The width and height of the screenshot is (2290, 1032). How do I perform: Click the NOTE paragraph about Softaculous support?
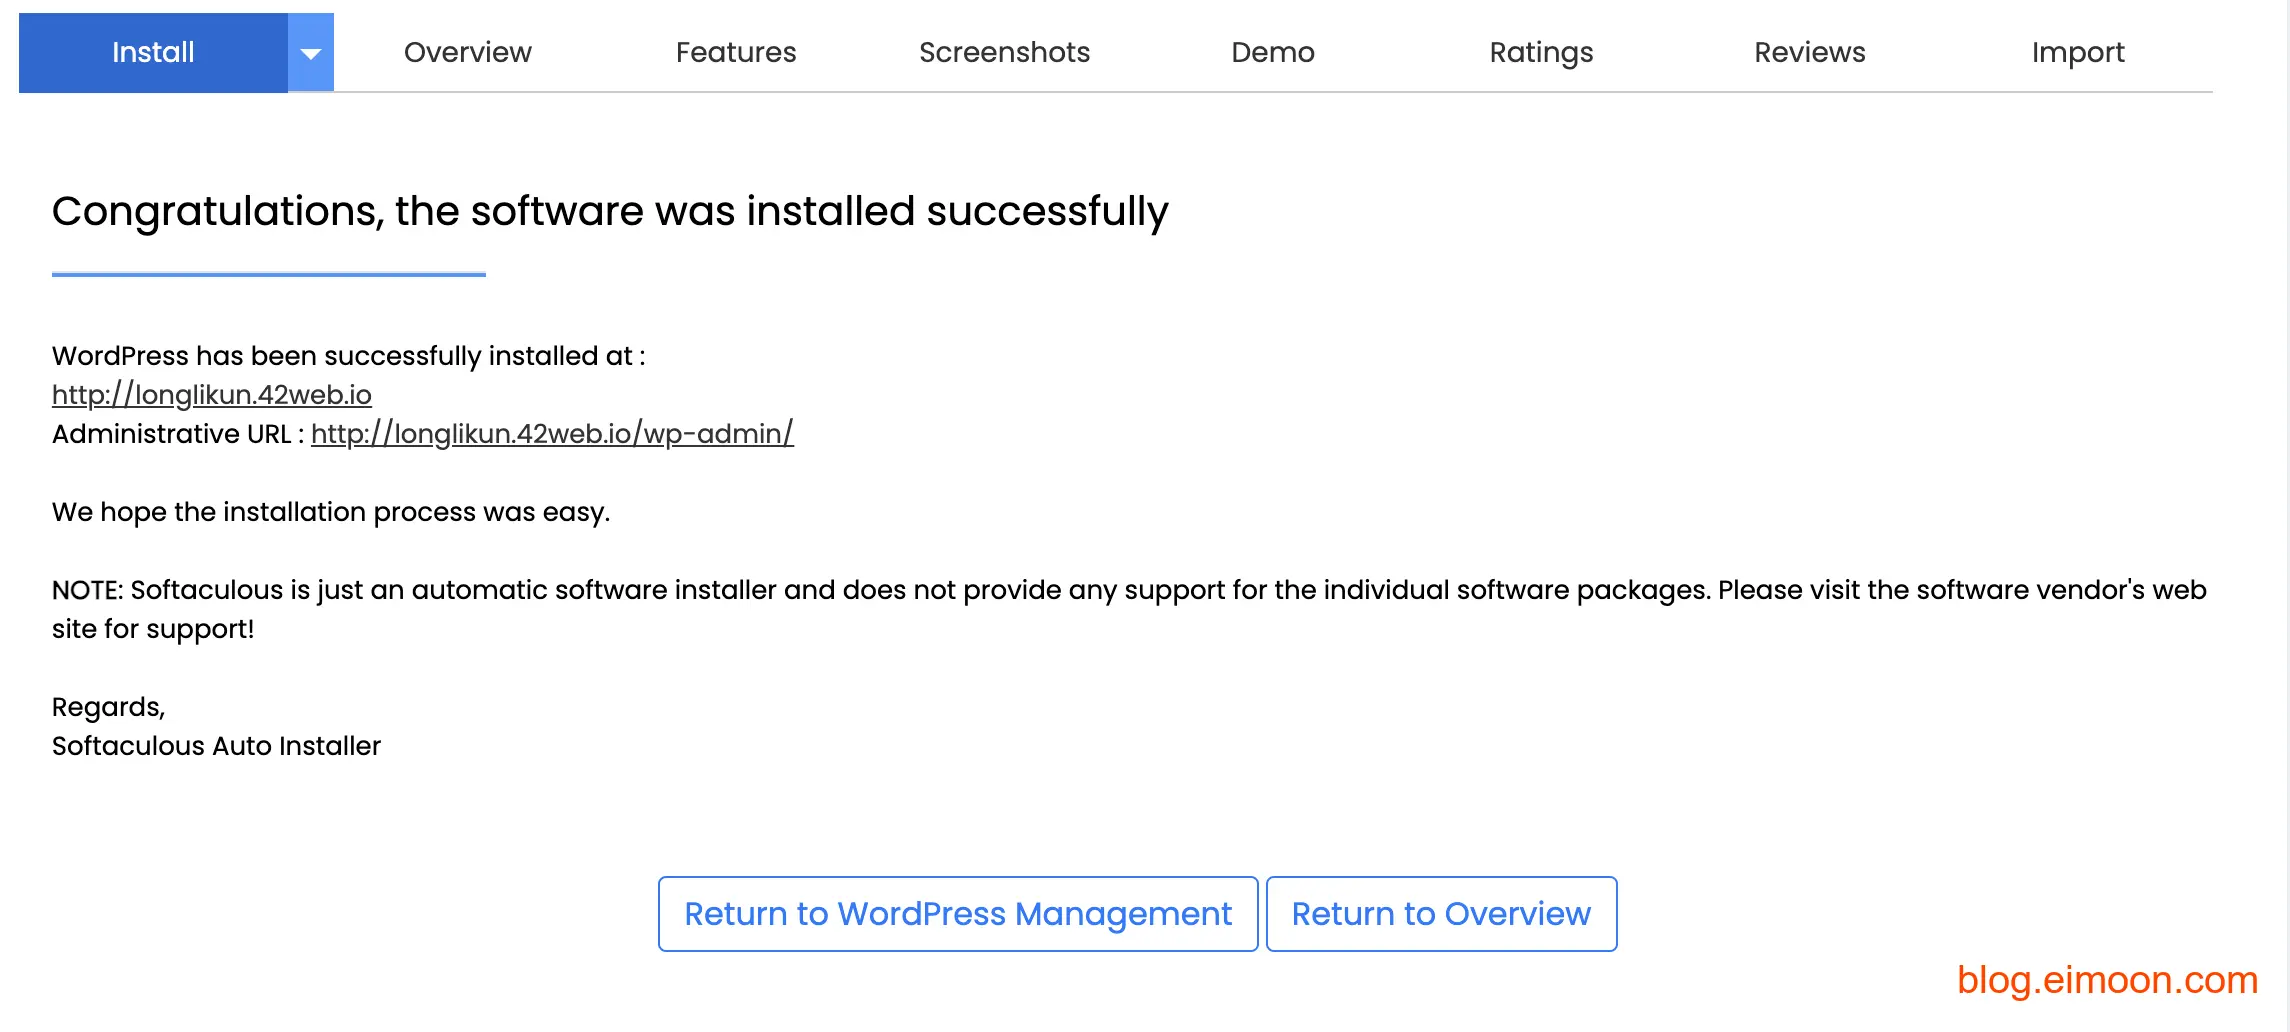(x=1128, y=591)
